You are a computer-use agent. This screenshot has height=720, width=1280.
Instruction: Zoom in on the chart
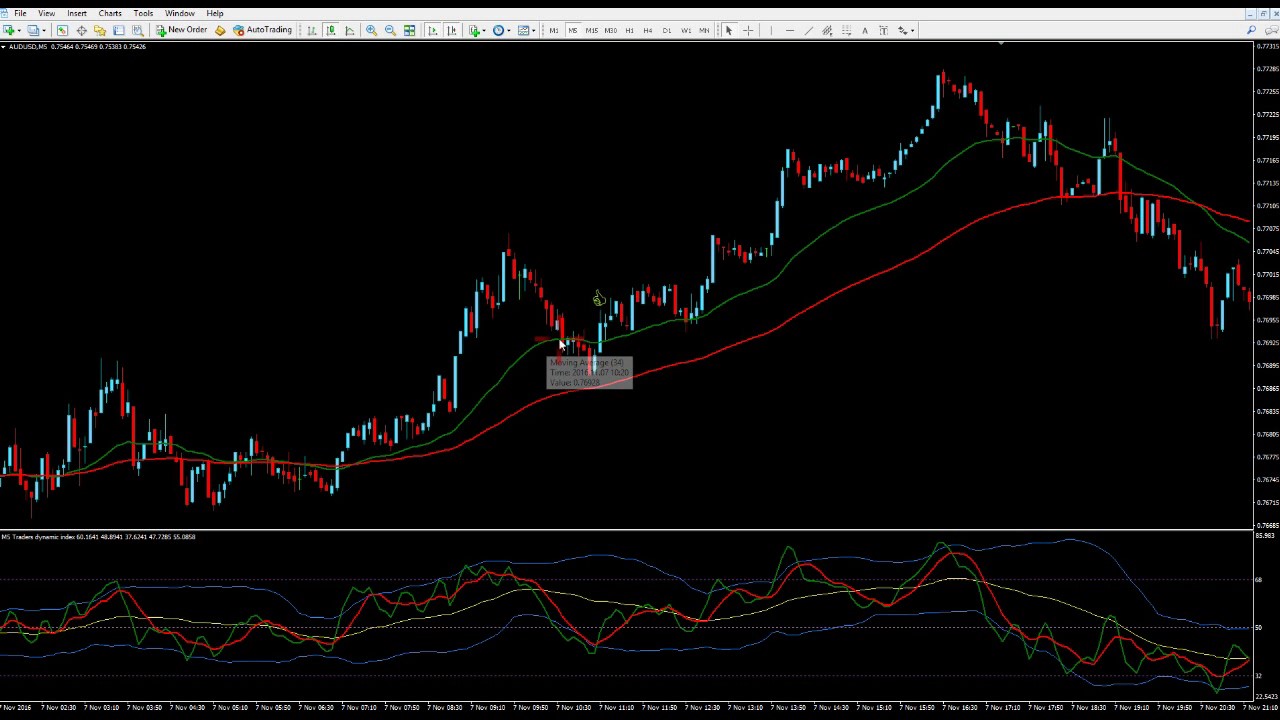coord(371,30)
